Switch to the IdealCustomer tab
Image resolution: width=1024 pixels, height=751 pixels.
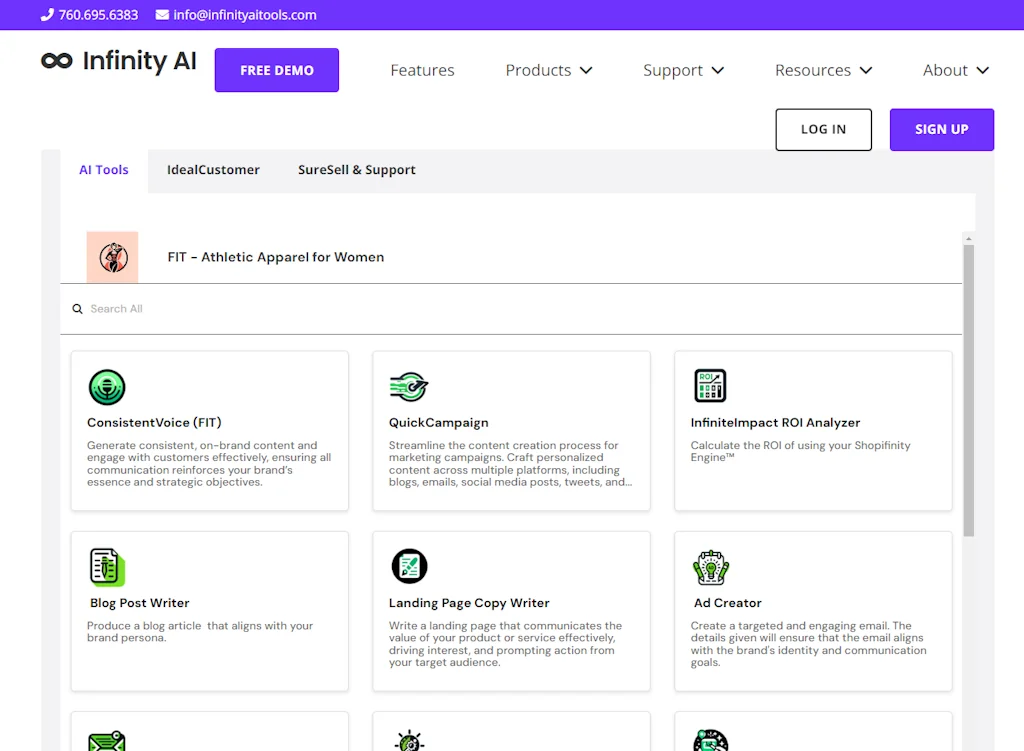[x=213, y=170]
